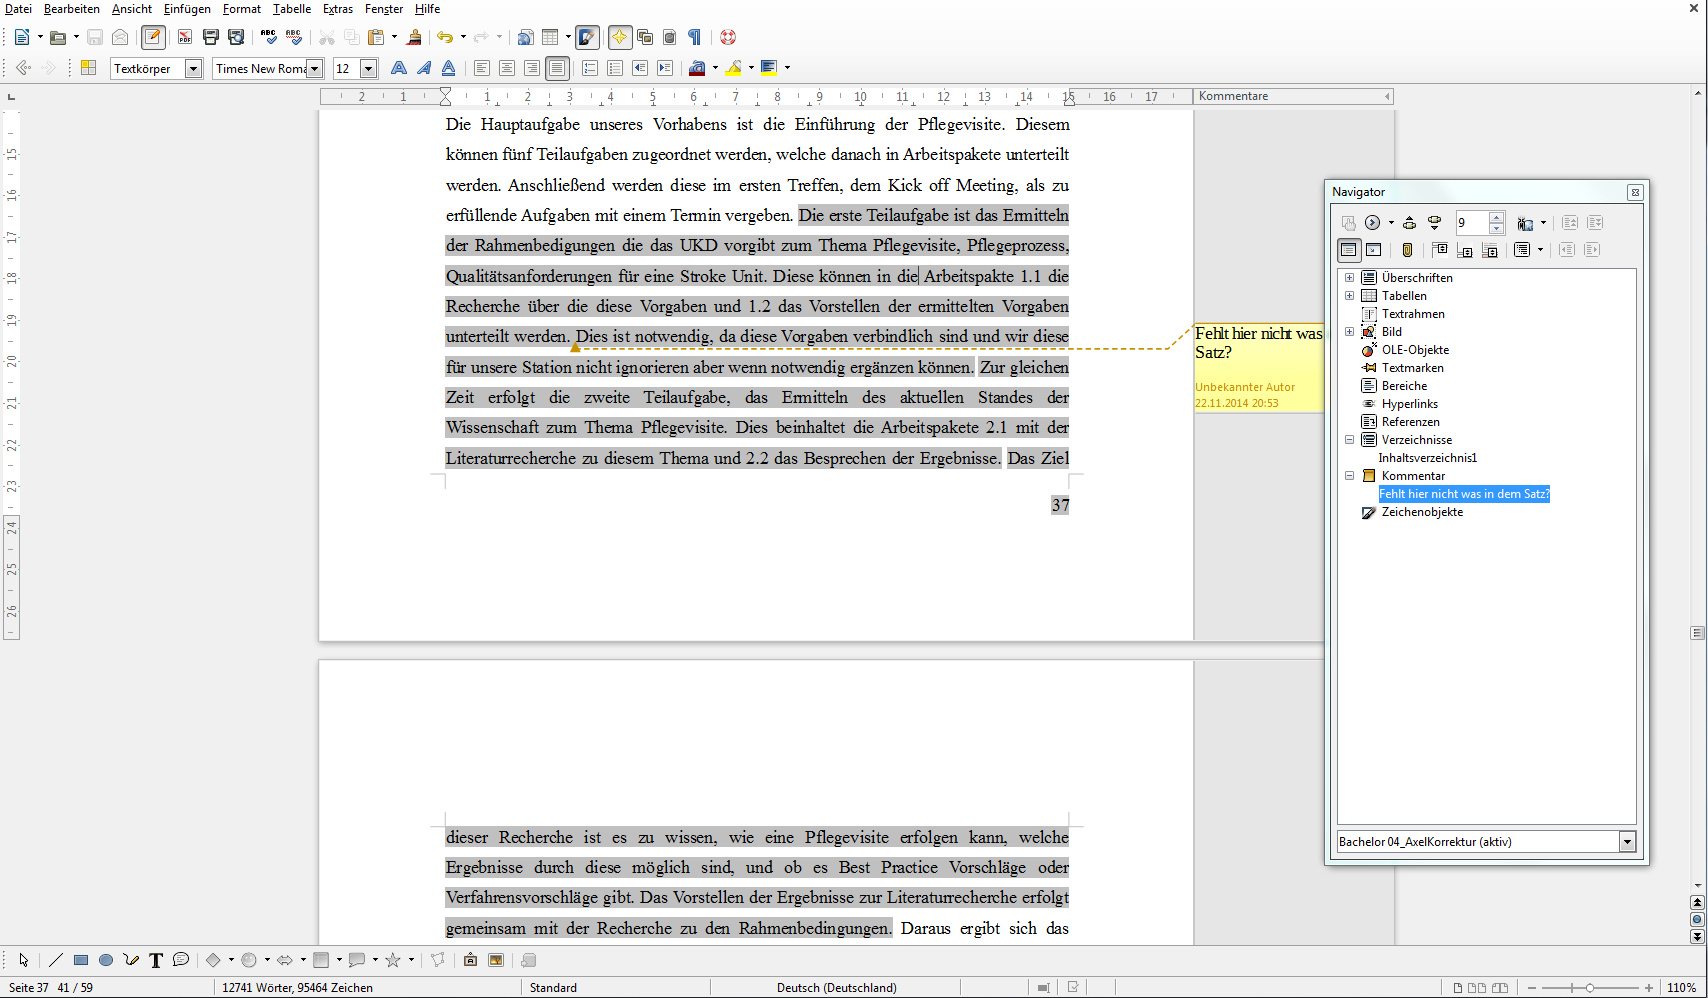
Task: Click the Highlighting color swatch button
Action: 734,68
